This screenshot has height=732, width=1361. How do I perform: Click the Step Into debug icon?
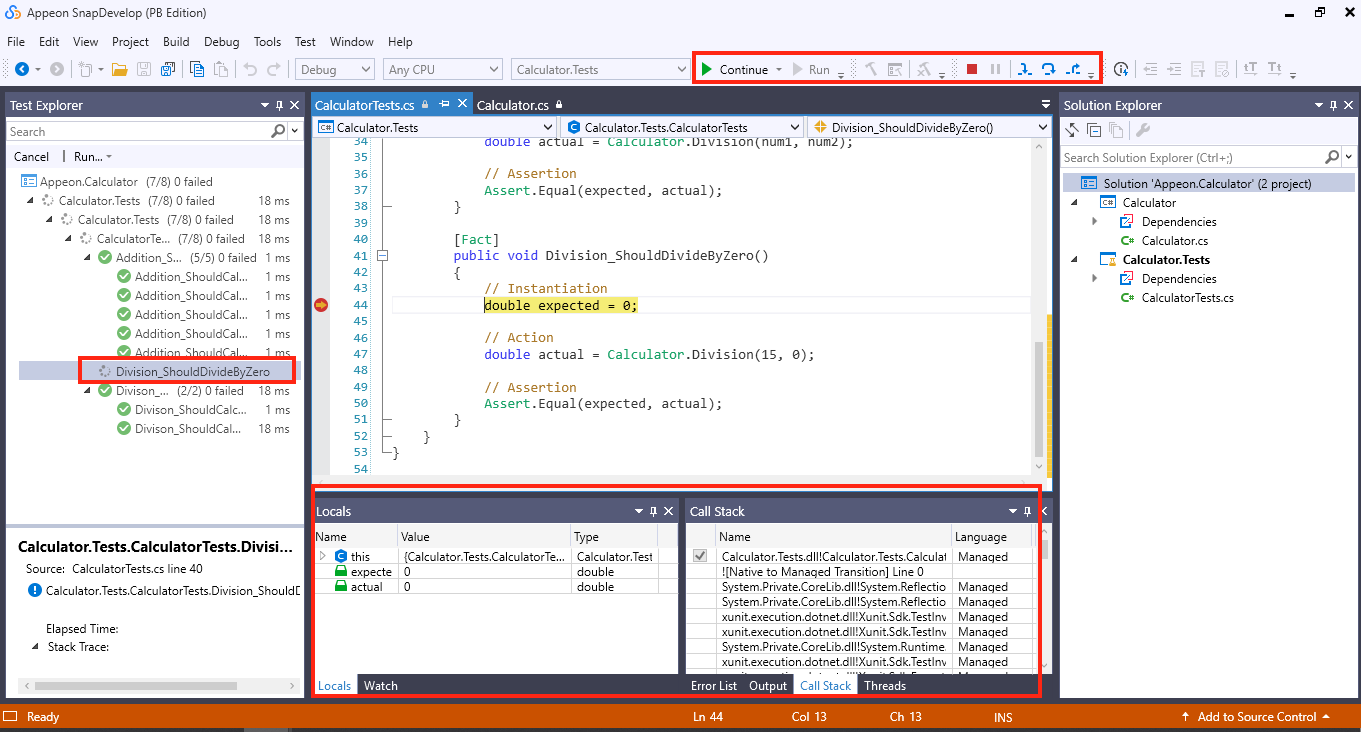pyautogui.click(x=1024, y=69)
